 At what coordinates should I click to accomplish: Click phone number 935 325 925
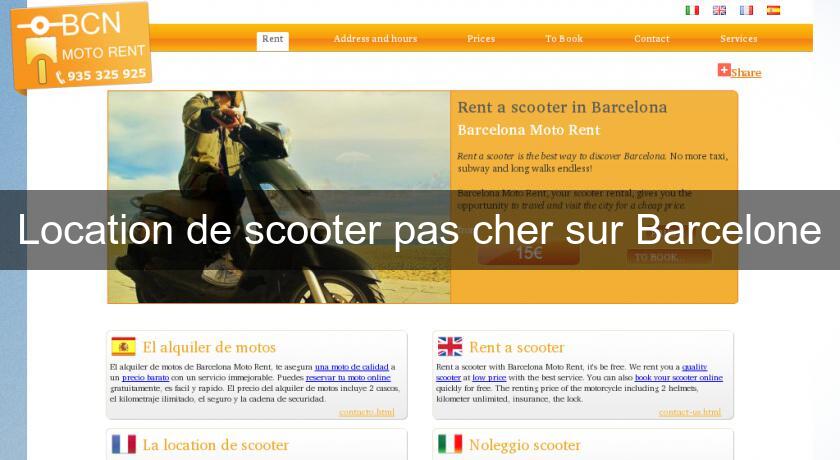(106, 74)
